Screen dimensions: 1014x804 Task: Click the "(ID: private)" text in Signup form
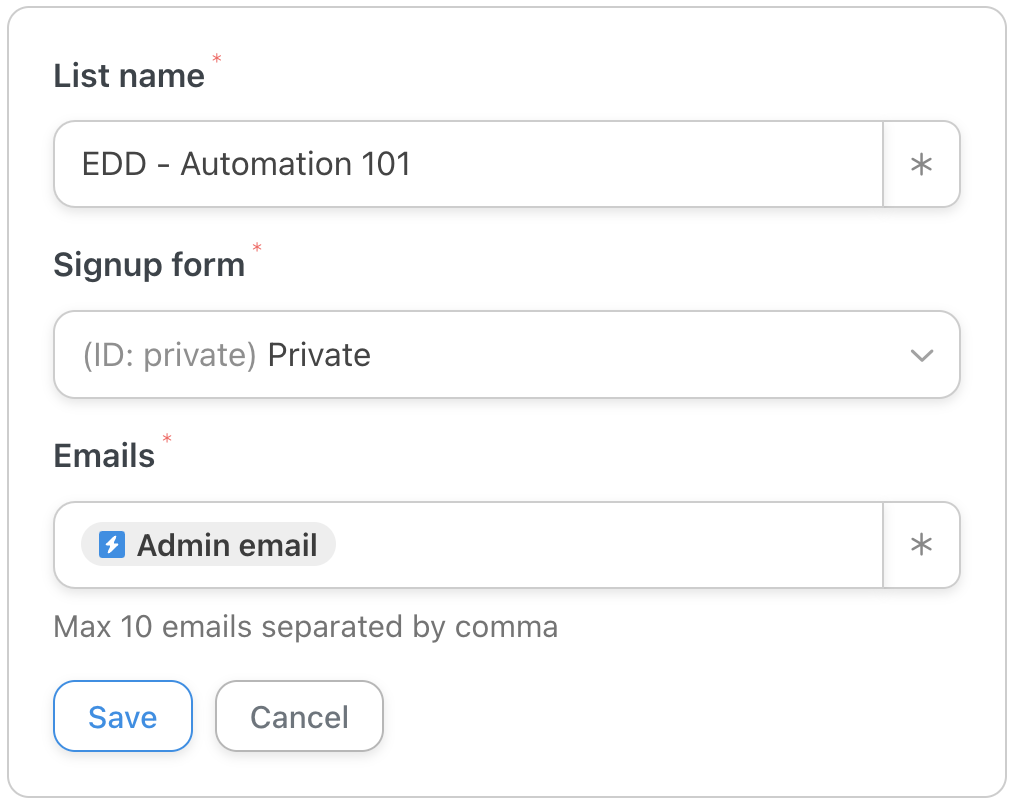[170, 355]
